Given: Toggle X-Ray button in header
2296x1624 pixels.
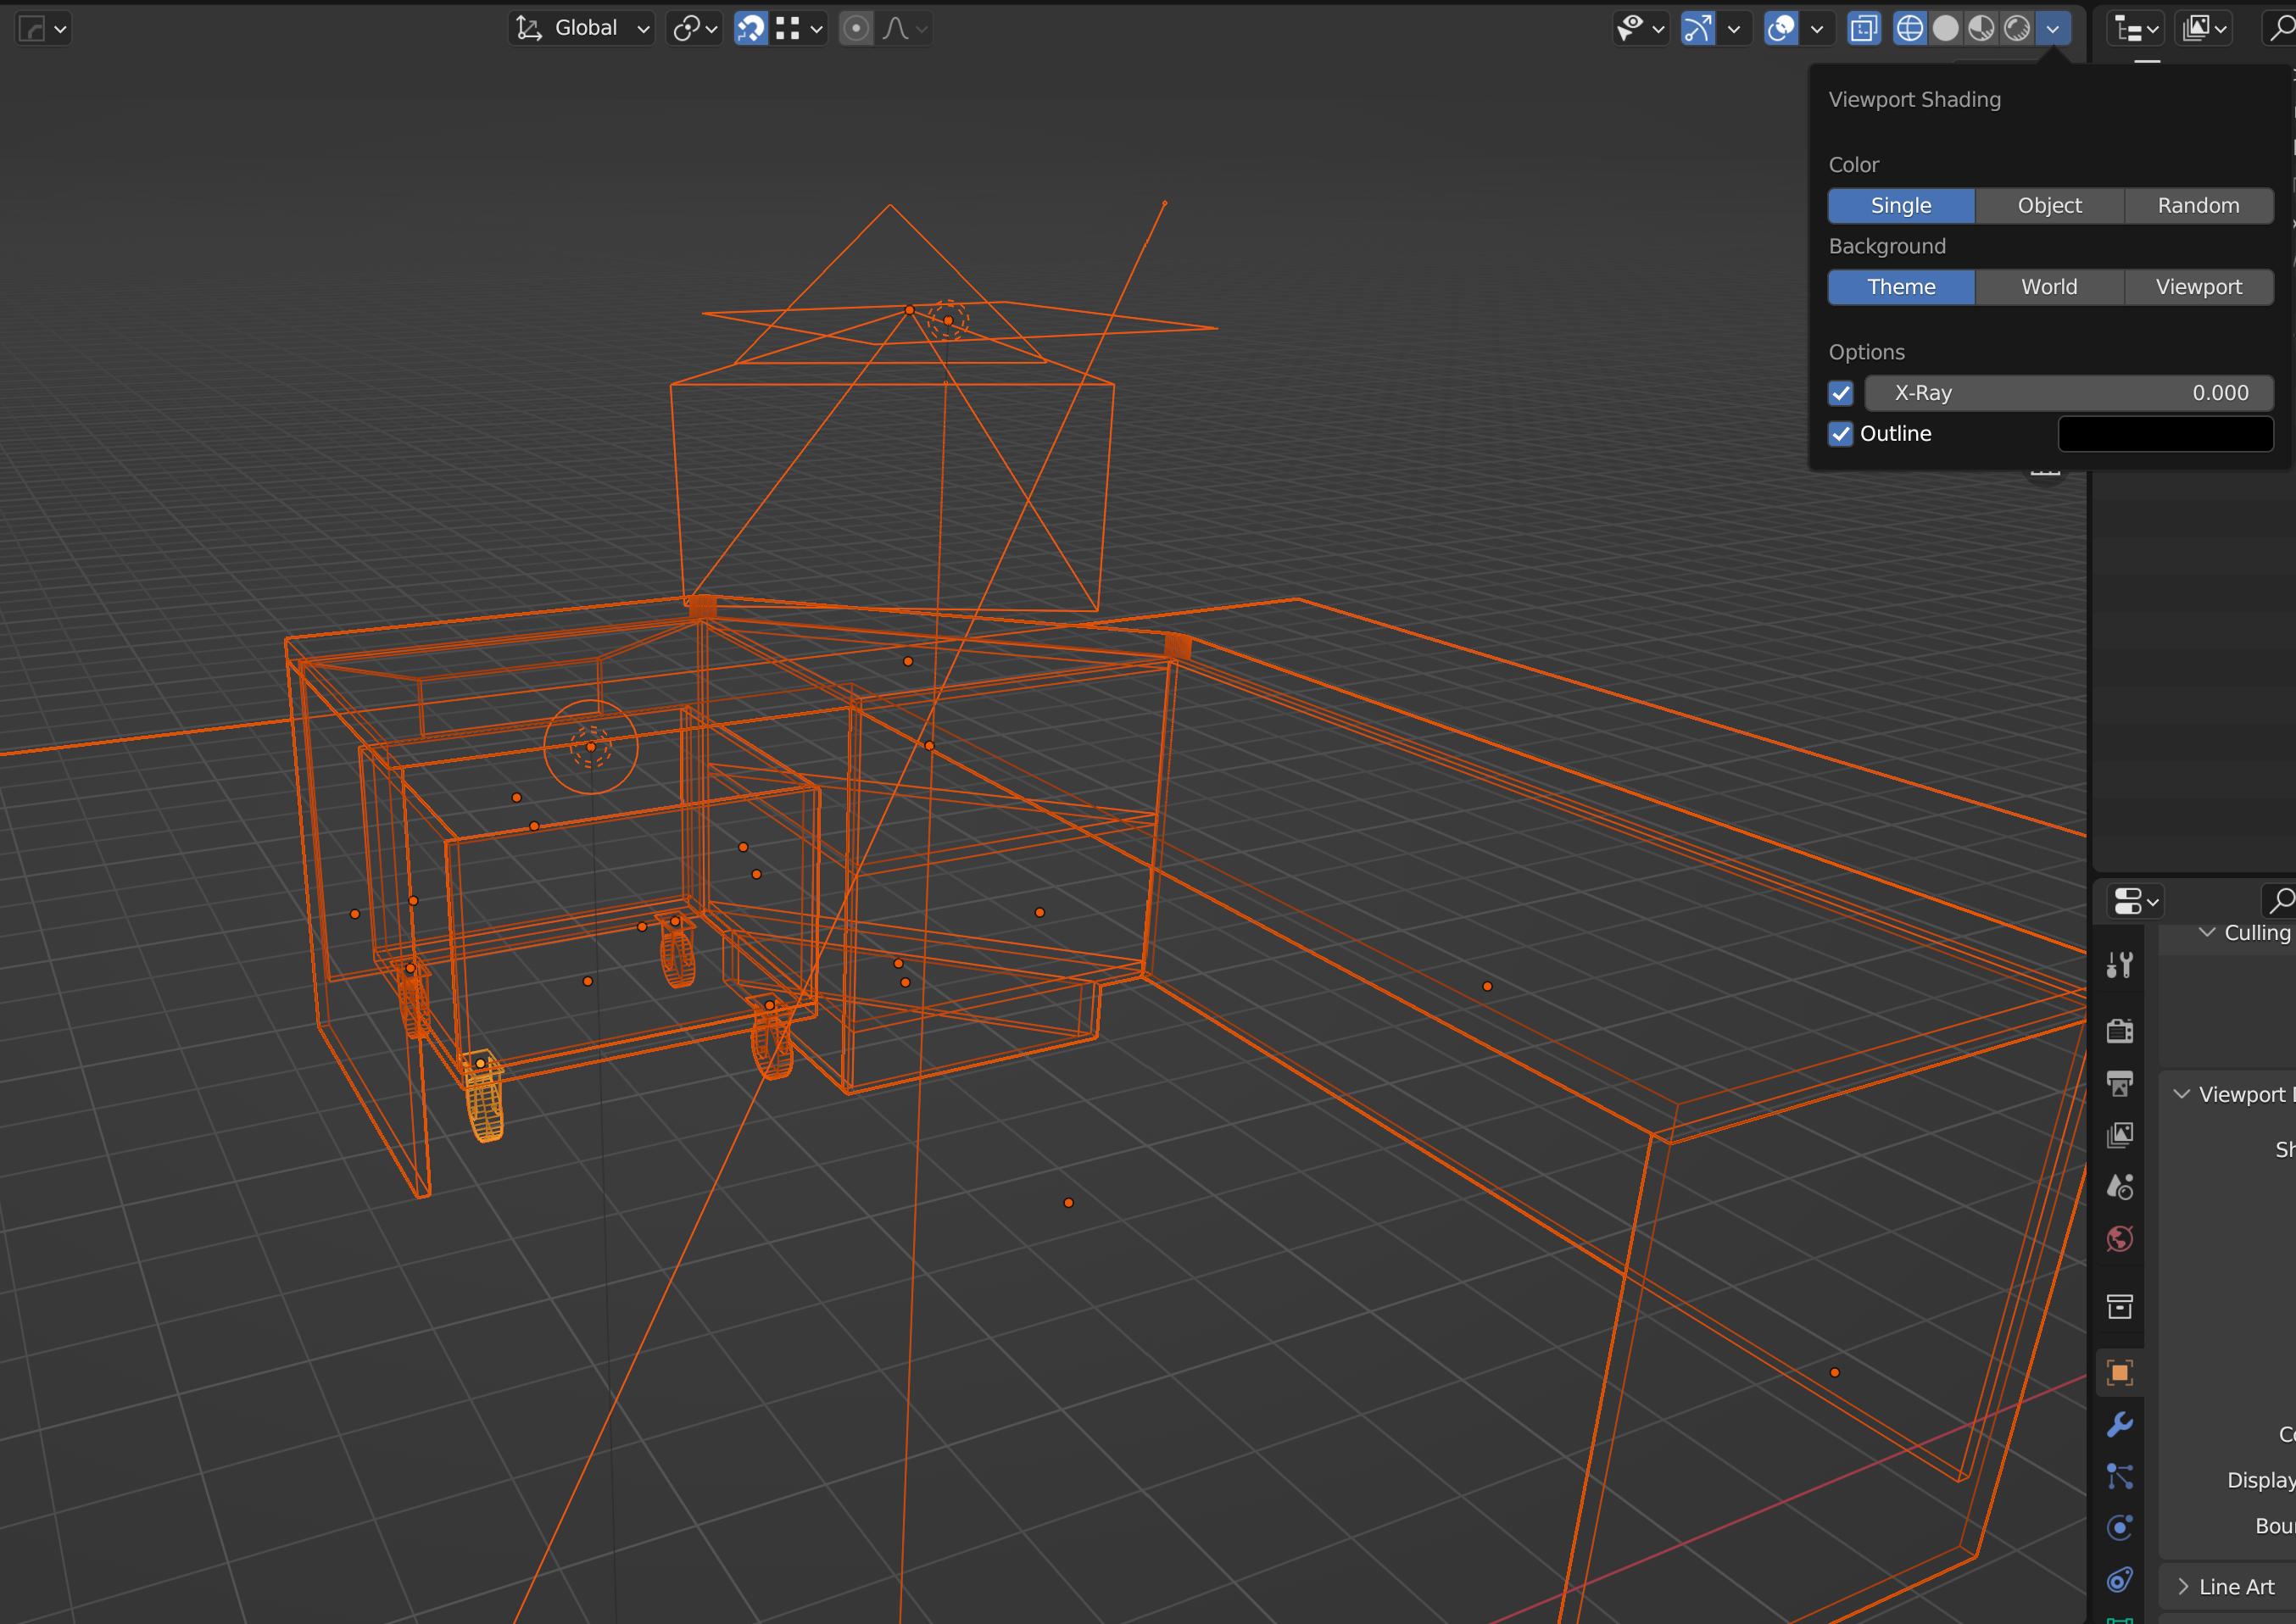Looking at the screenshot, I should 1864,28.
